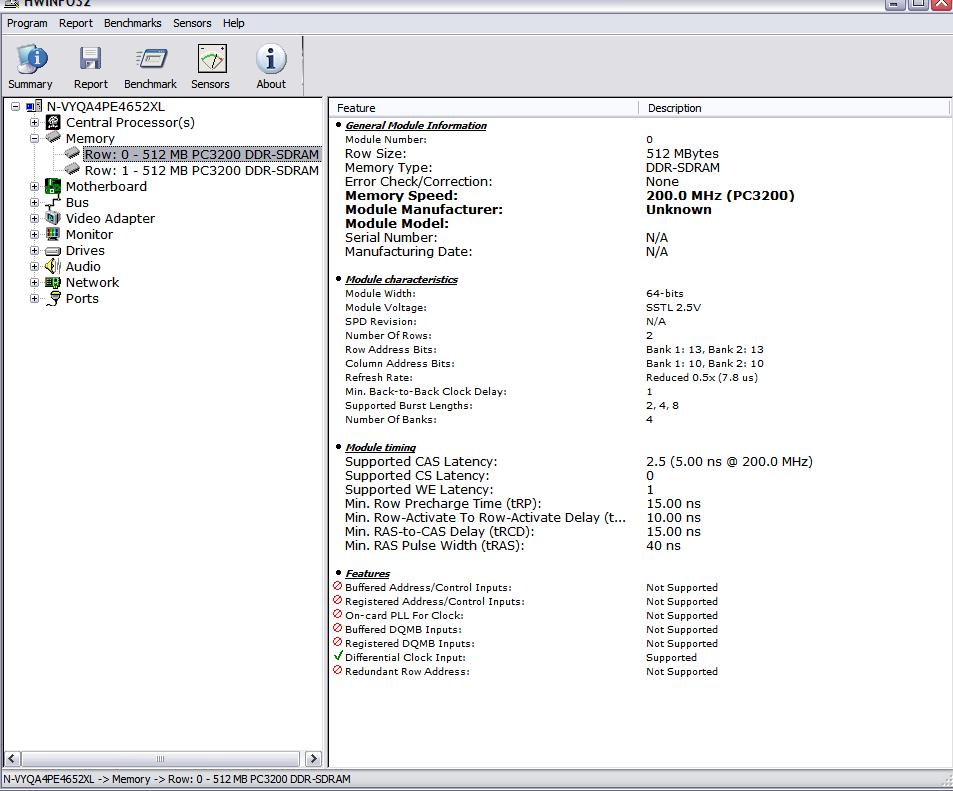Open the Benchmarks menu

tap(132, 23)
